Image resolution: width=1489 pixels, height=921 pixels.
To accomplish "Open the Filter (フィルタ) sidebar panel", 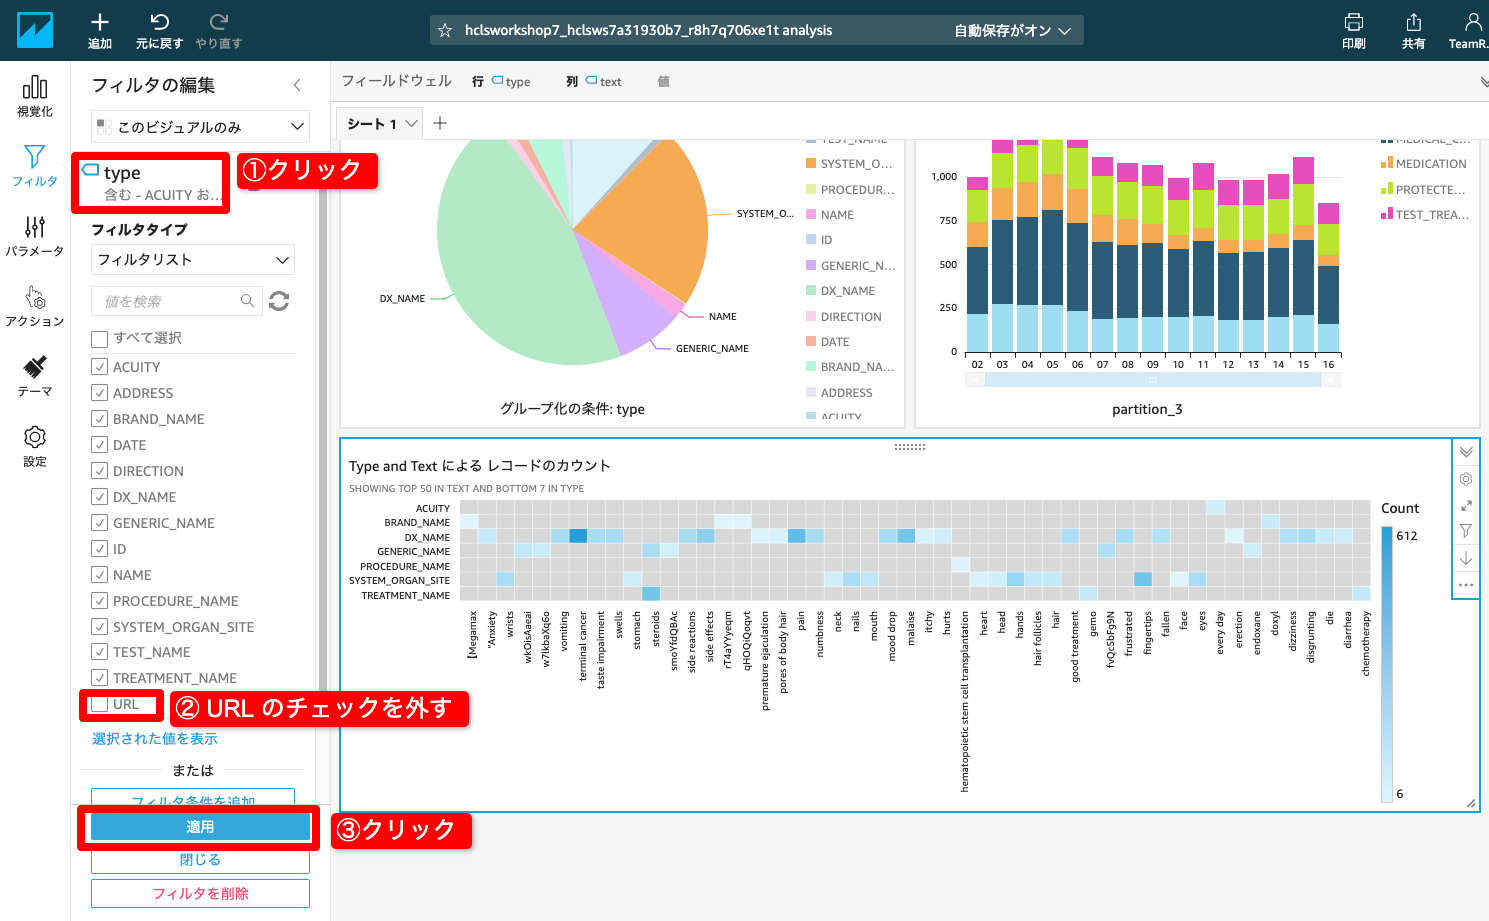I will coord(35,166).
